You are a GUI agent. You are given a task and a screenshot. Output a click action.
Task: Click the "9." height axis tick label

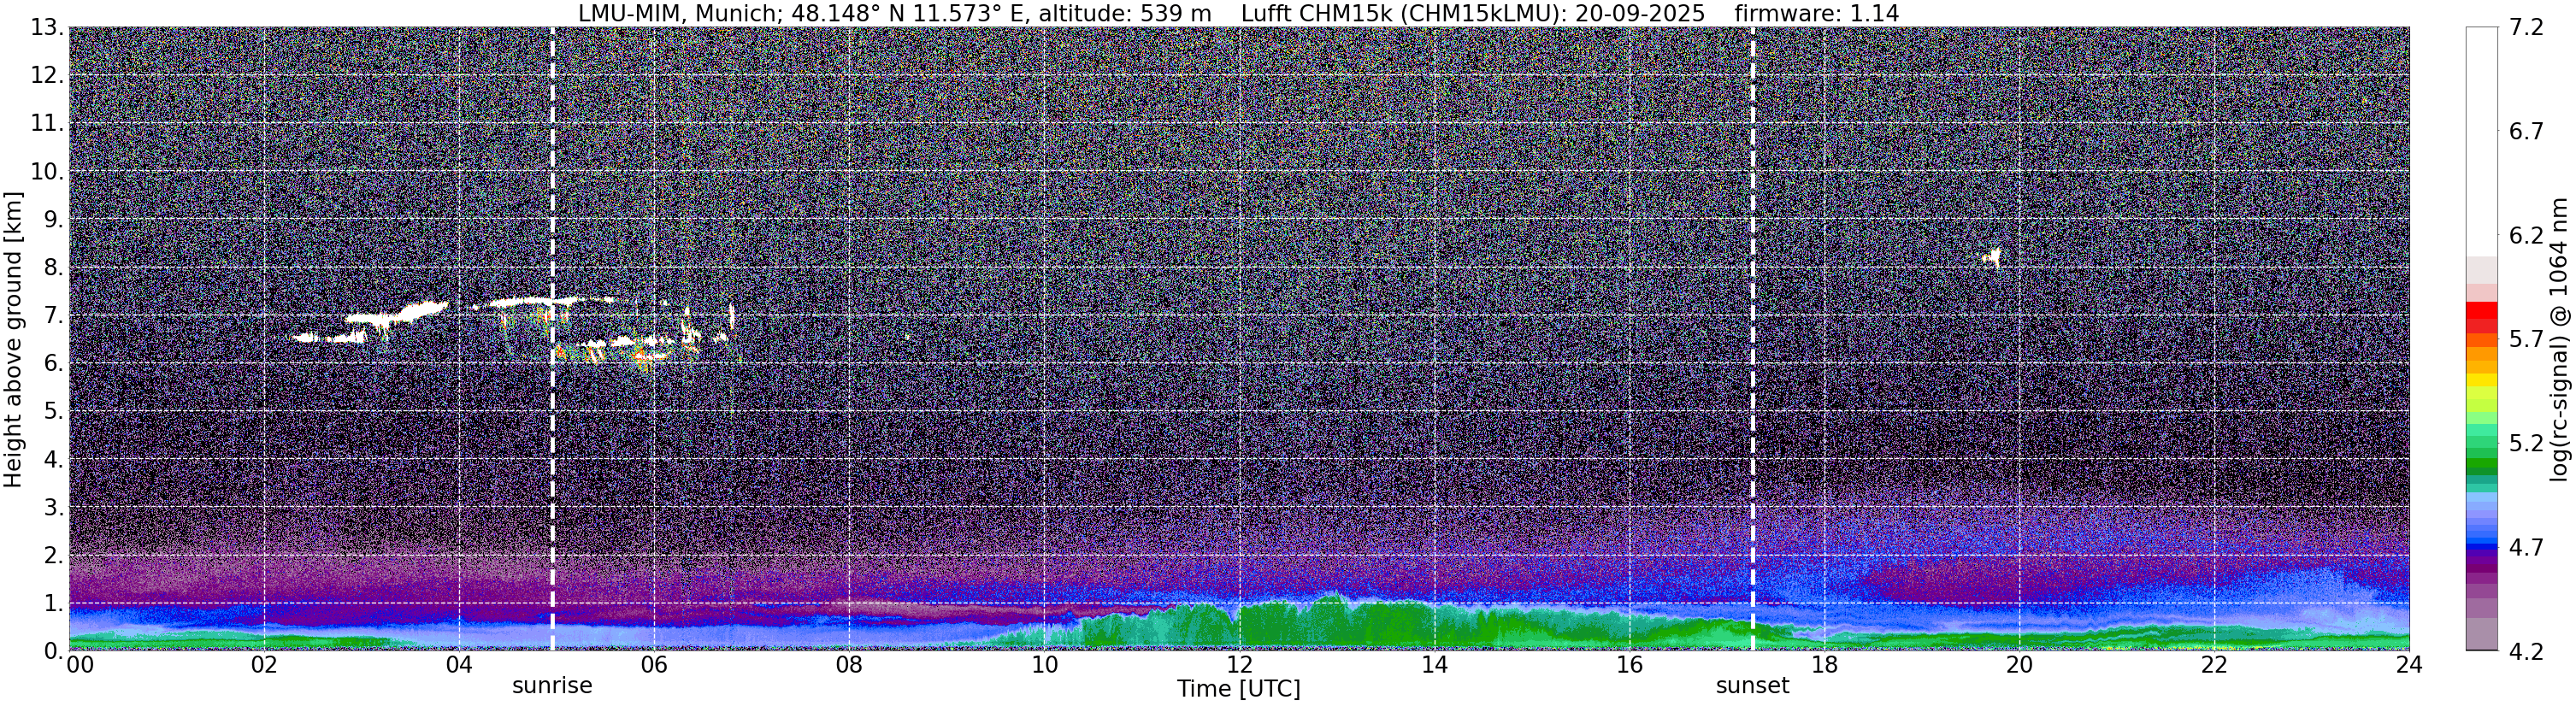53,219
